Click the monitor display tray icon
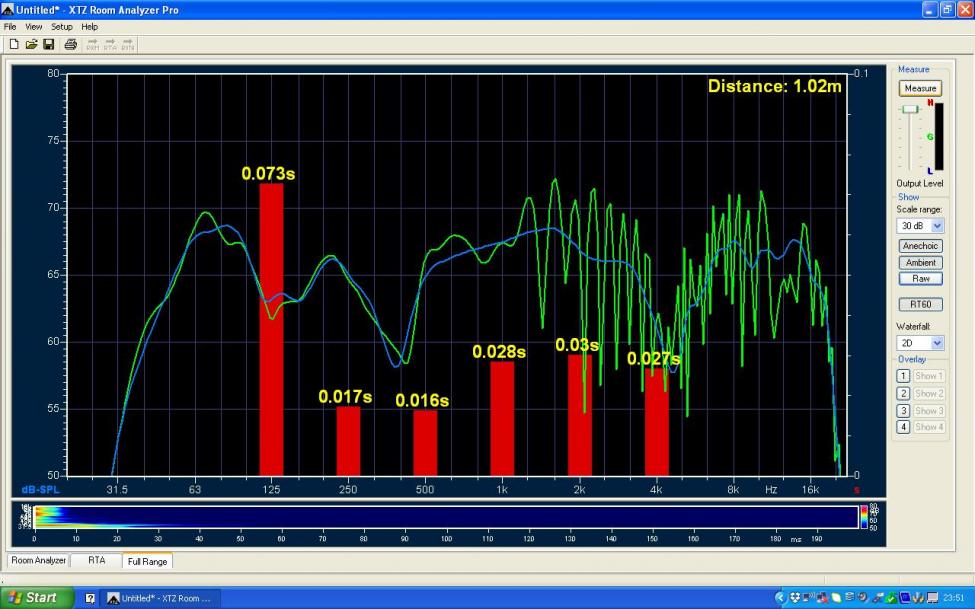 tap(933, 598)
